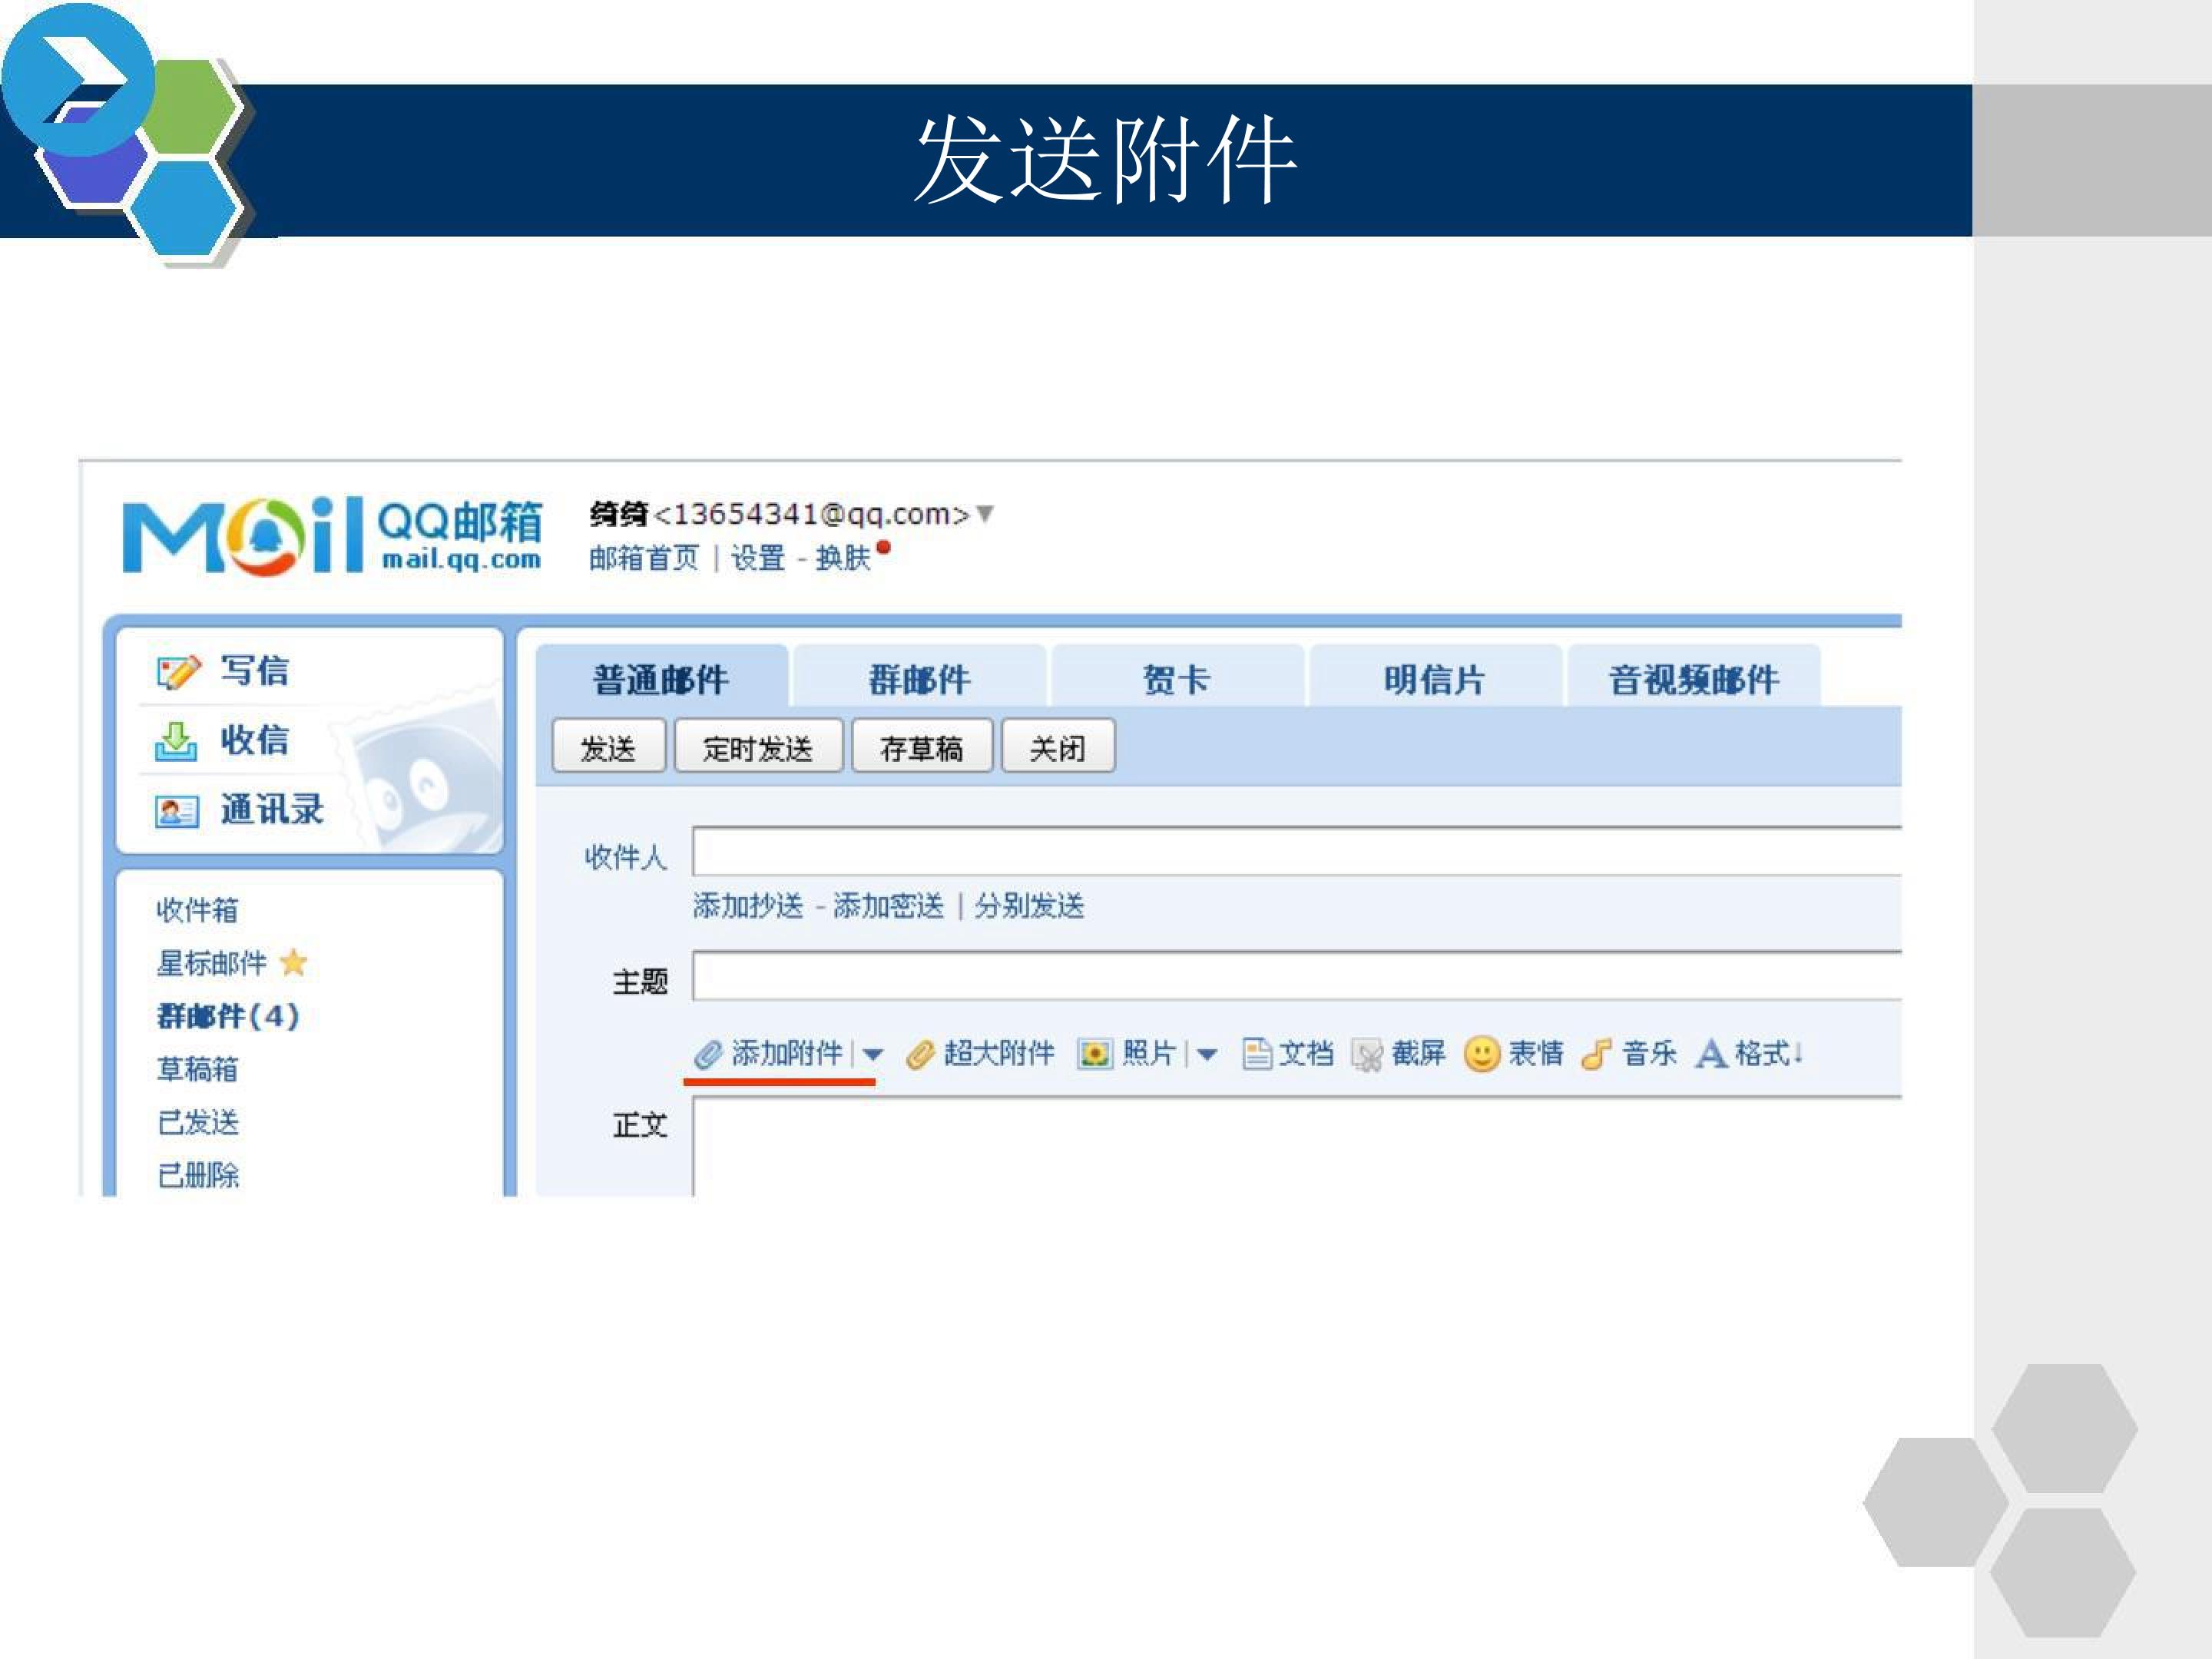Click the 截屏 screenshot scissors icon
Image resolution: width=2212 pixels, height=1659 pixels.
[x=1366, y=1054]
